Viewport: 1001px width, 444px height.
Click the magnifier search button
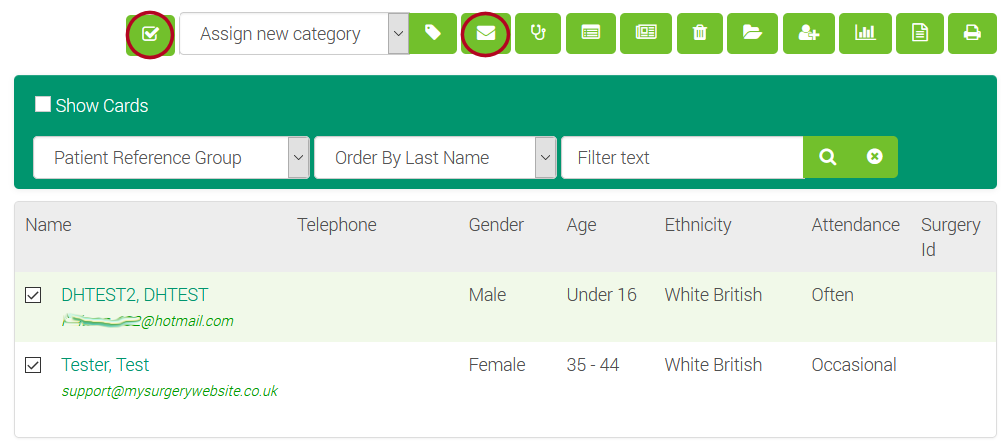[827, 158]
